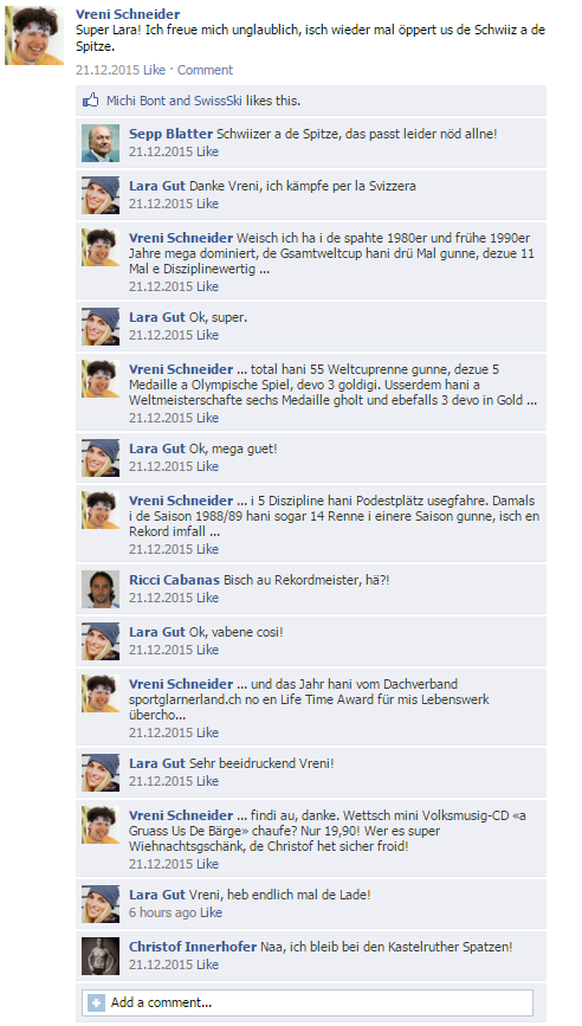Click the plus icon in the comment box

point(96,1002)
